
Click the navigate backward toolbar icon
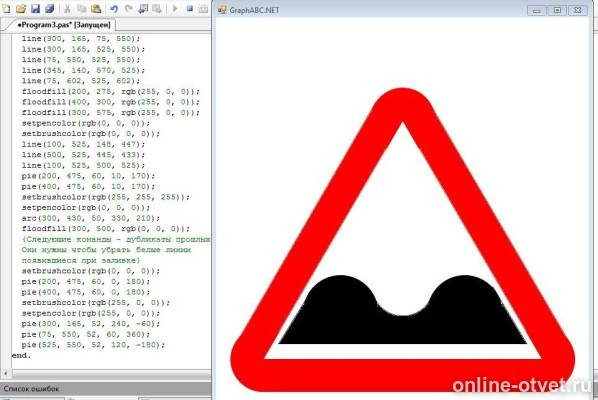[143, 8]
